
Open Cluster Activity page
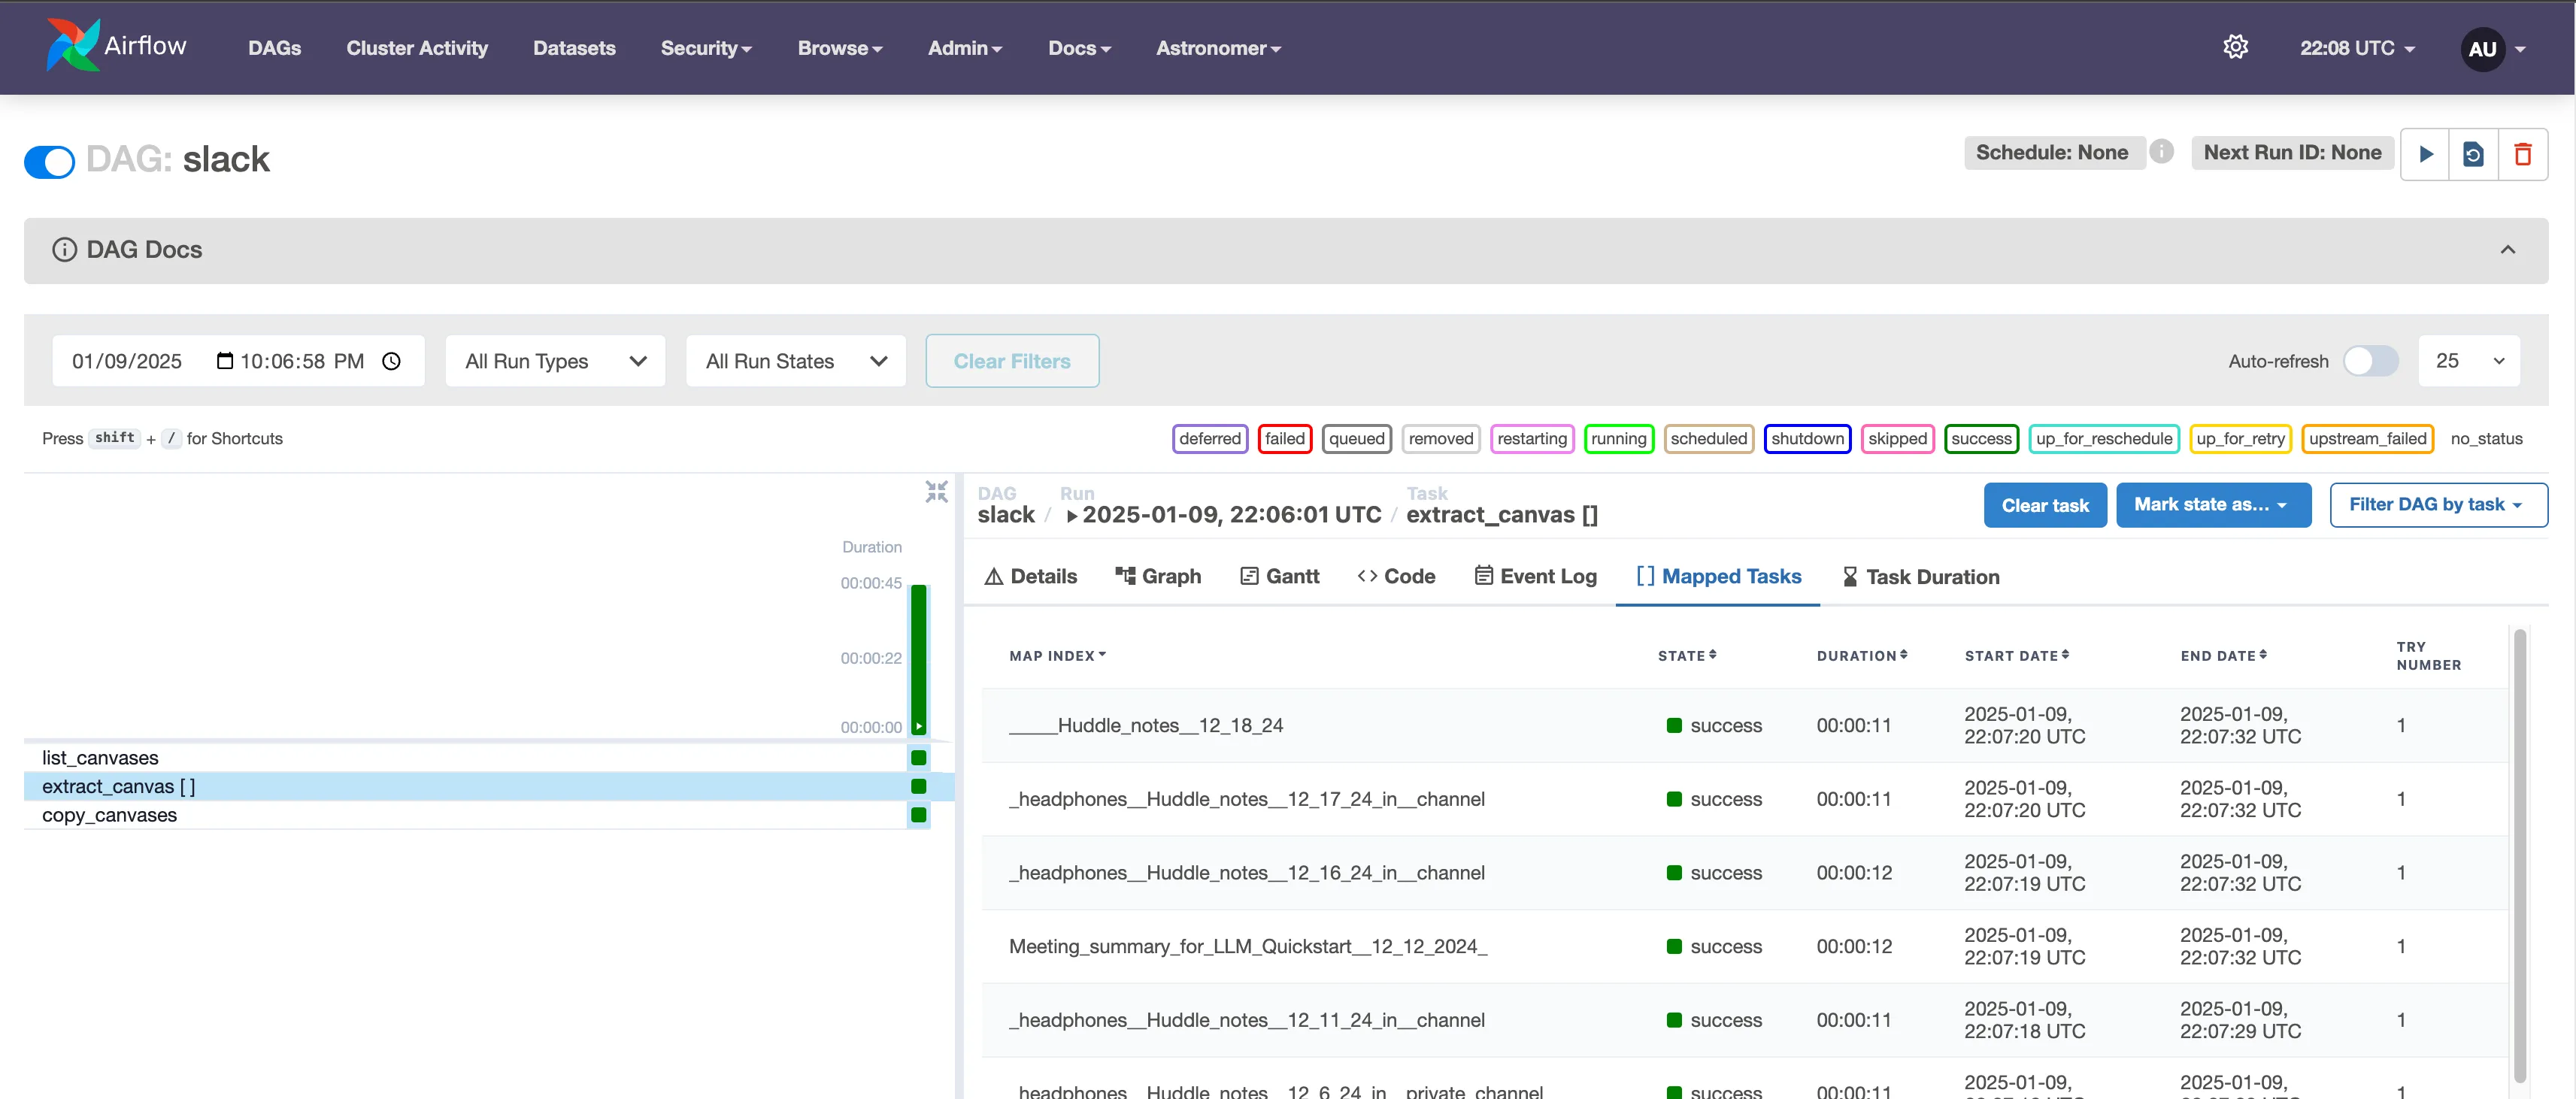pyautogui.click(x=417, y=48)
